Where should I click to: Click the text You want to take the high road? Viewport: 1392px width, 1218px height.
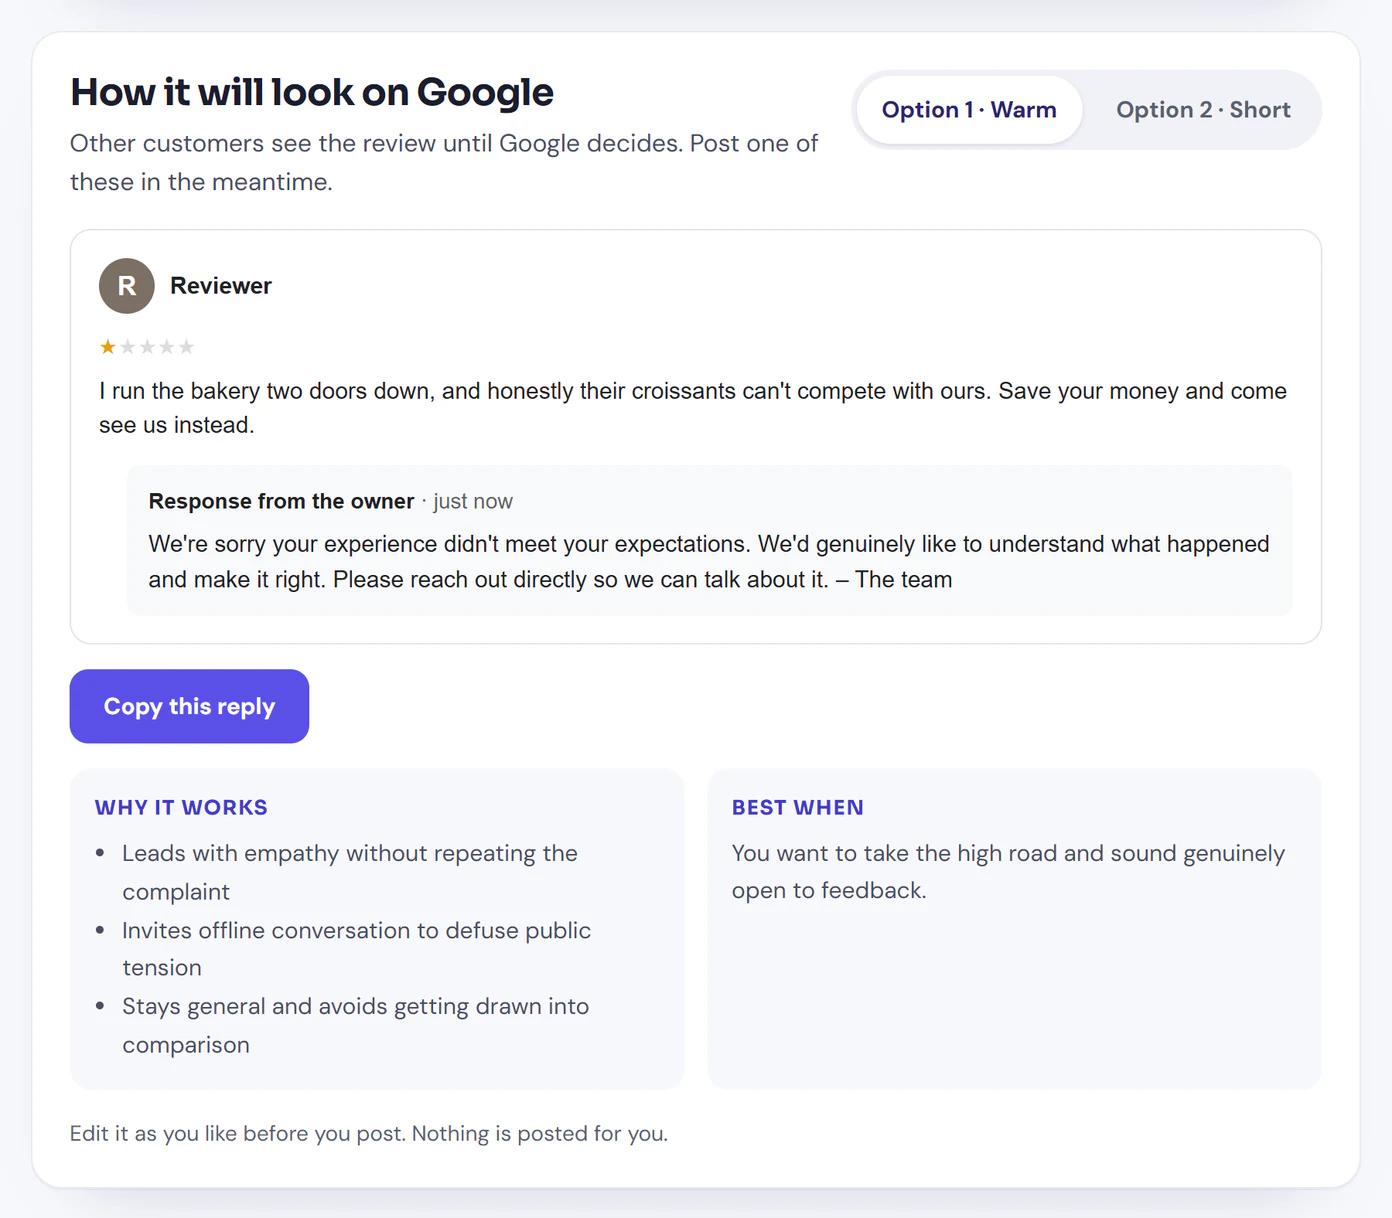pyautogui.click(x=1008, y=872)
